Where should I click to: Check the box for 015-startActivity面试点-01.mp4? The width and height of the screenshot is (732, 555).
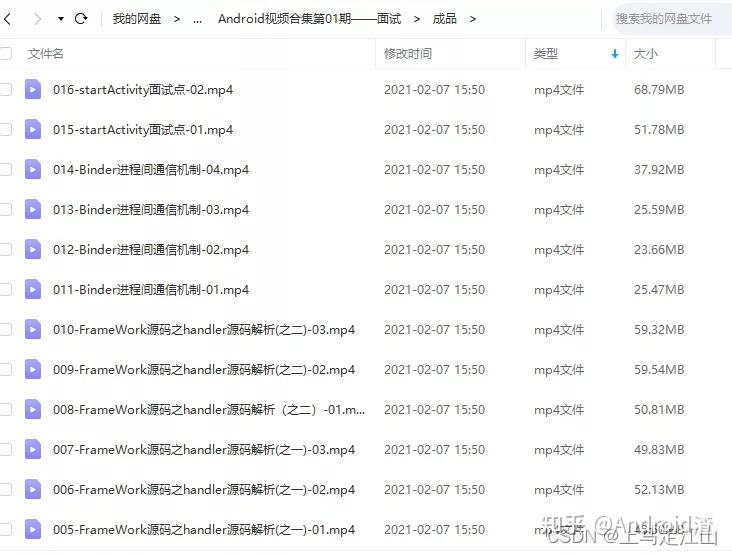coord(5,129)
